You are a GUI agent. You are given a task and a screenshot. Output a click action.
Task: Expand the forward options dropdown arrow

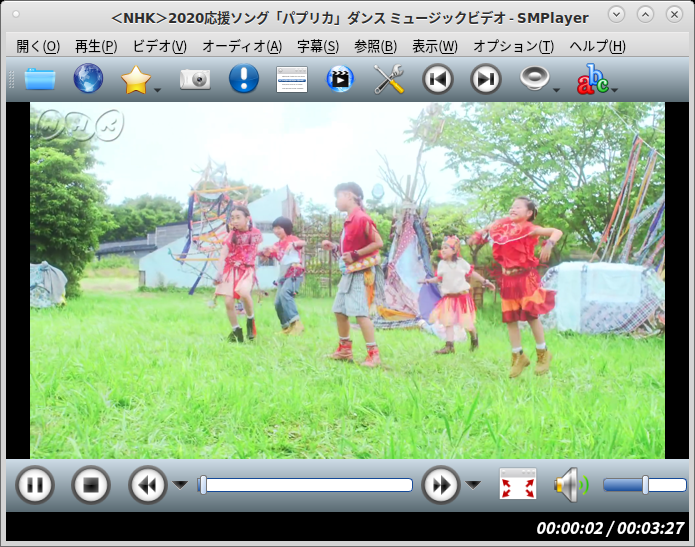[473, 485]
